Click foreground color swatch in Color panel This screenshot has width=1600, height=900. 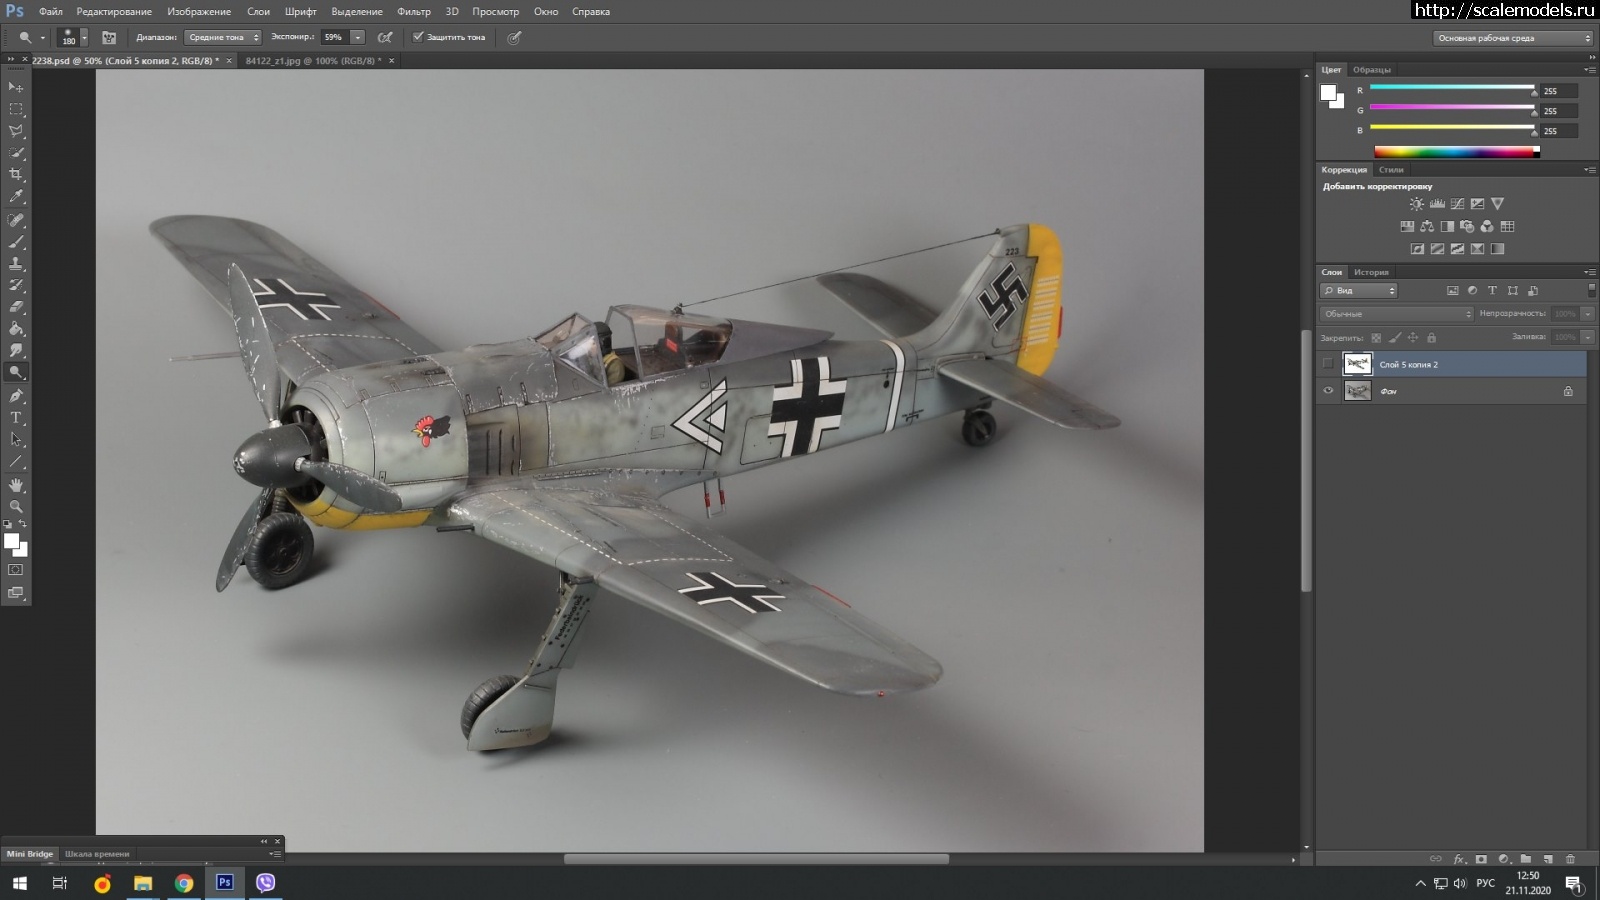click(1328, 93)
